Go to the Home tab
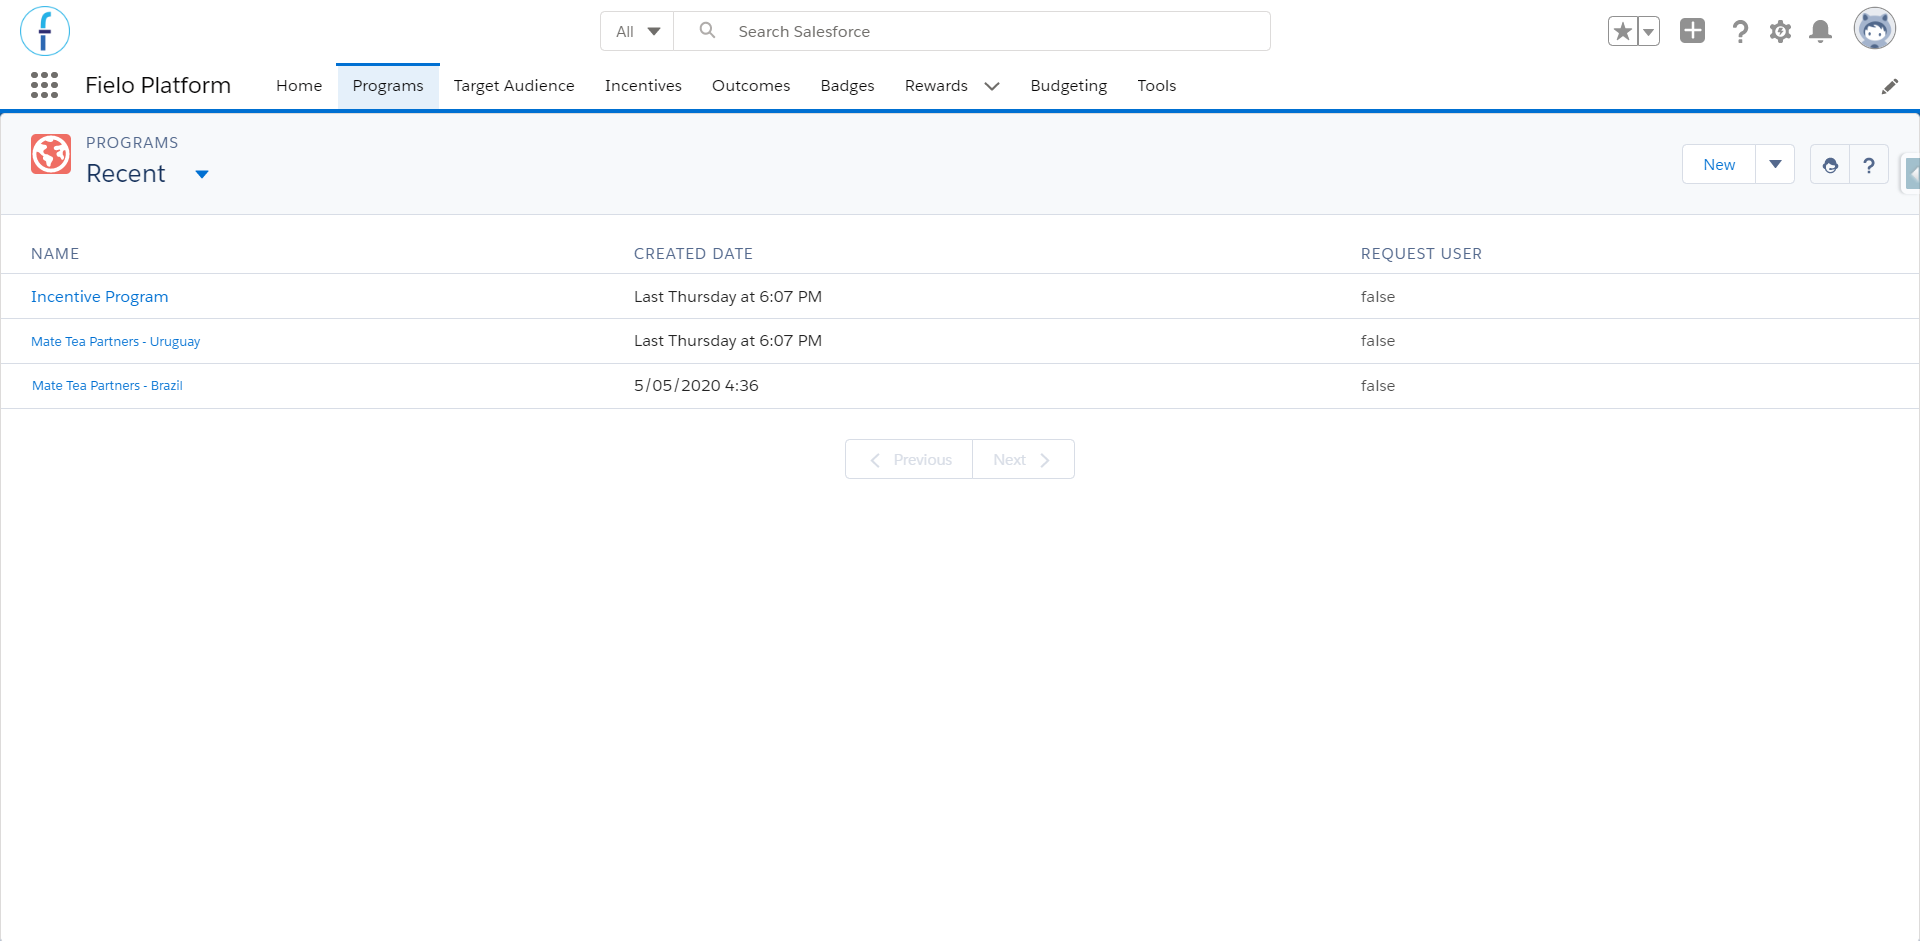This screenshot has height=941, width=1920. [x=299, y=86]
